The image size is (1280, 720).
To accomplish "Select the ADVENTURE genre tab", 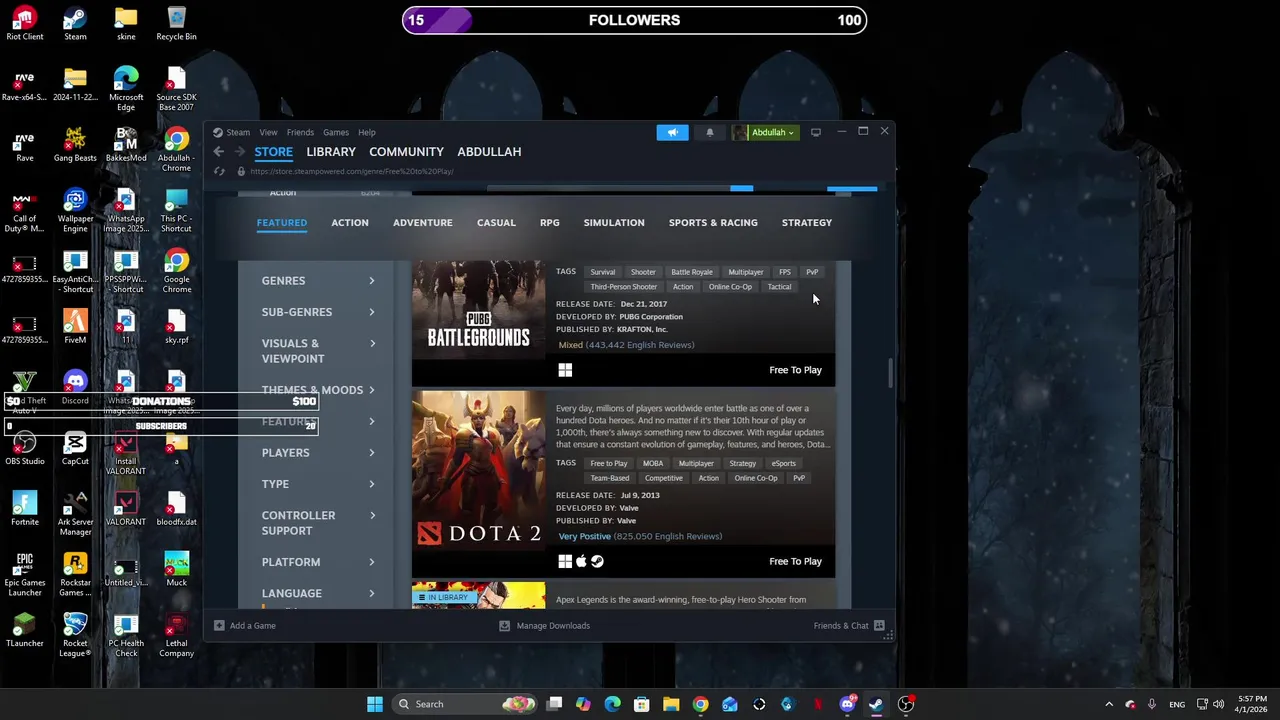I will (423, 223).
